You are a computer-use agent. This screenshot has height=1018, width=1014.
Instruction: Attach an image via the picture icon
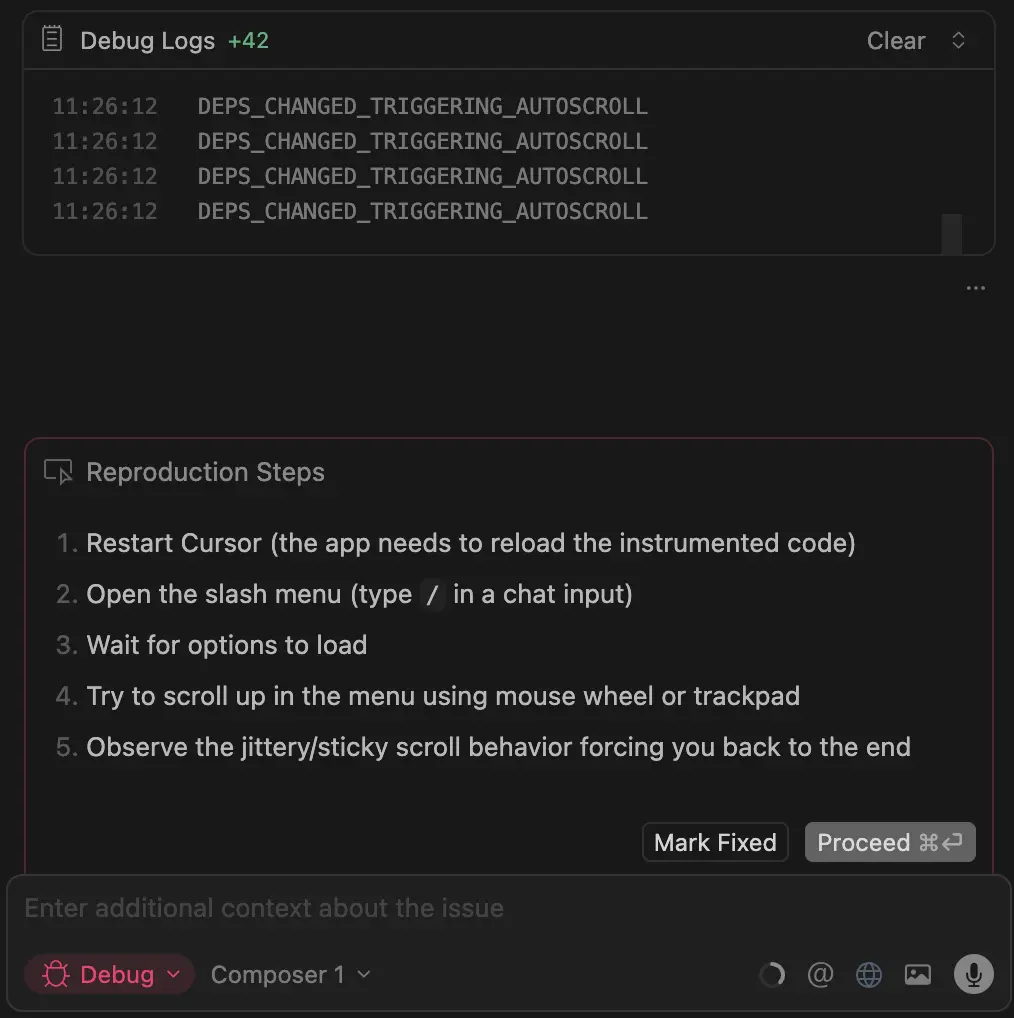(x=917, y=974)
